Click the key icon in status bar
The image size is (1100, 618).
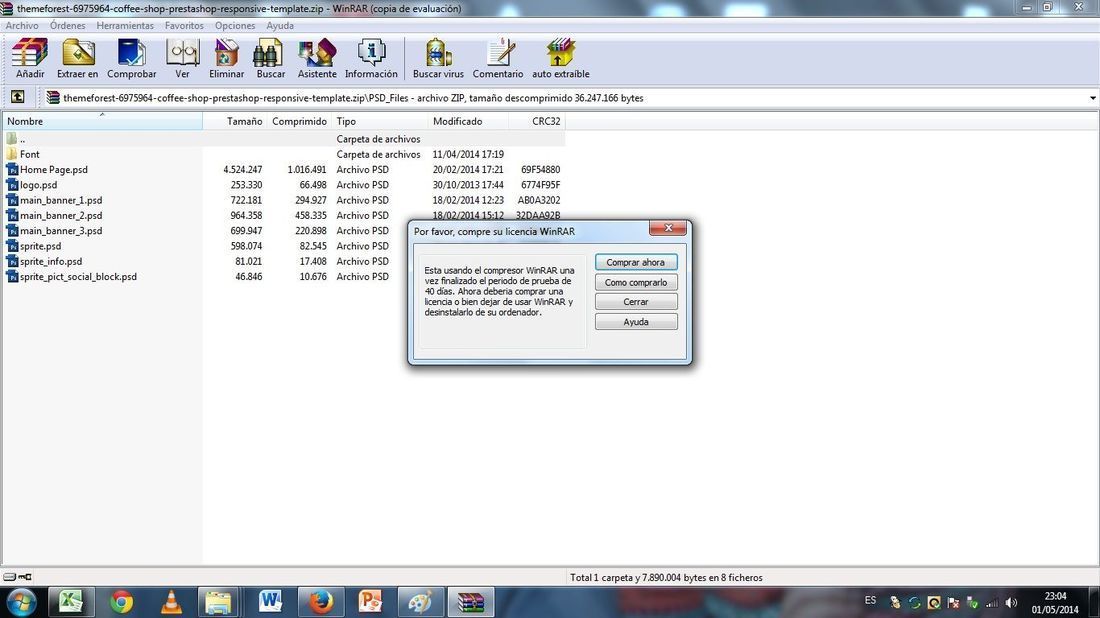[x=25, y=577]
